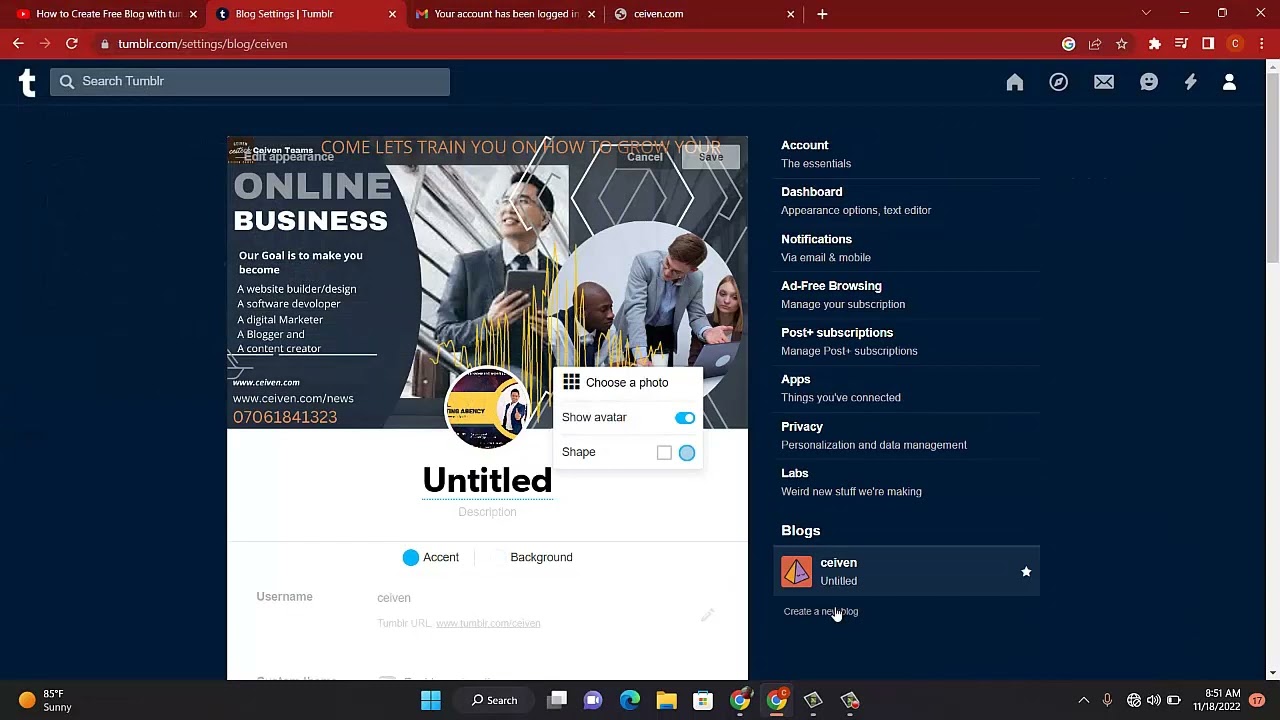Select the circle avatar shape
1280x720 pixels.
coord(687,453)
